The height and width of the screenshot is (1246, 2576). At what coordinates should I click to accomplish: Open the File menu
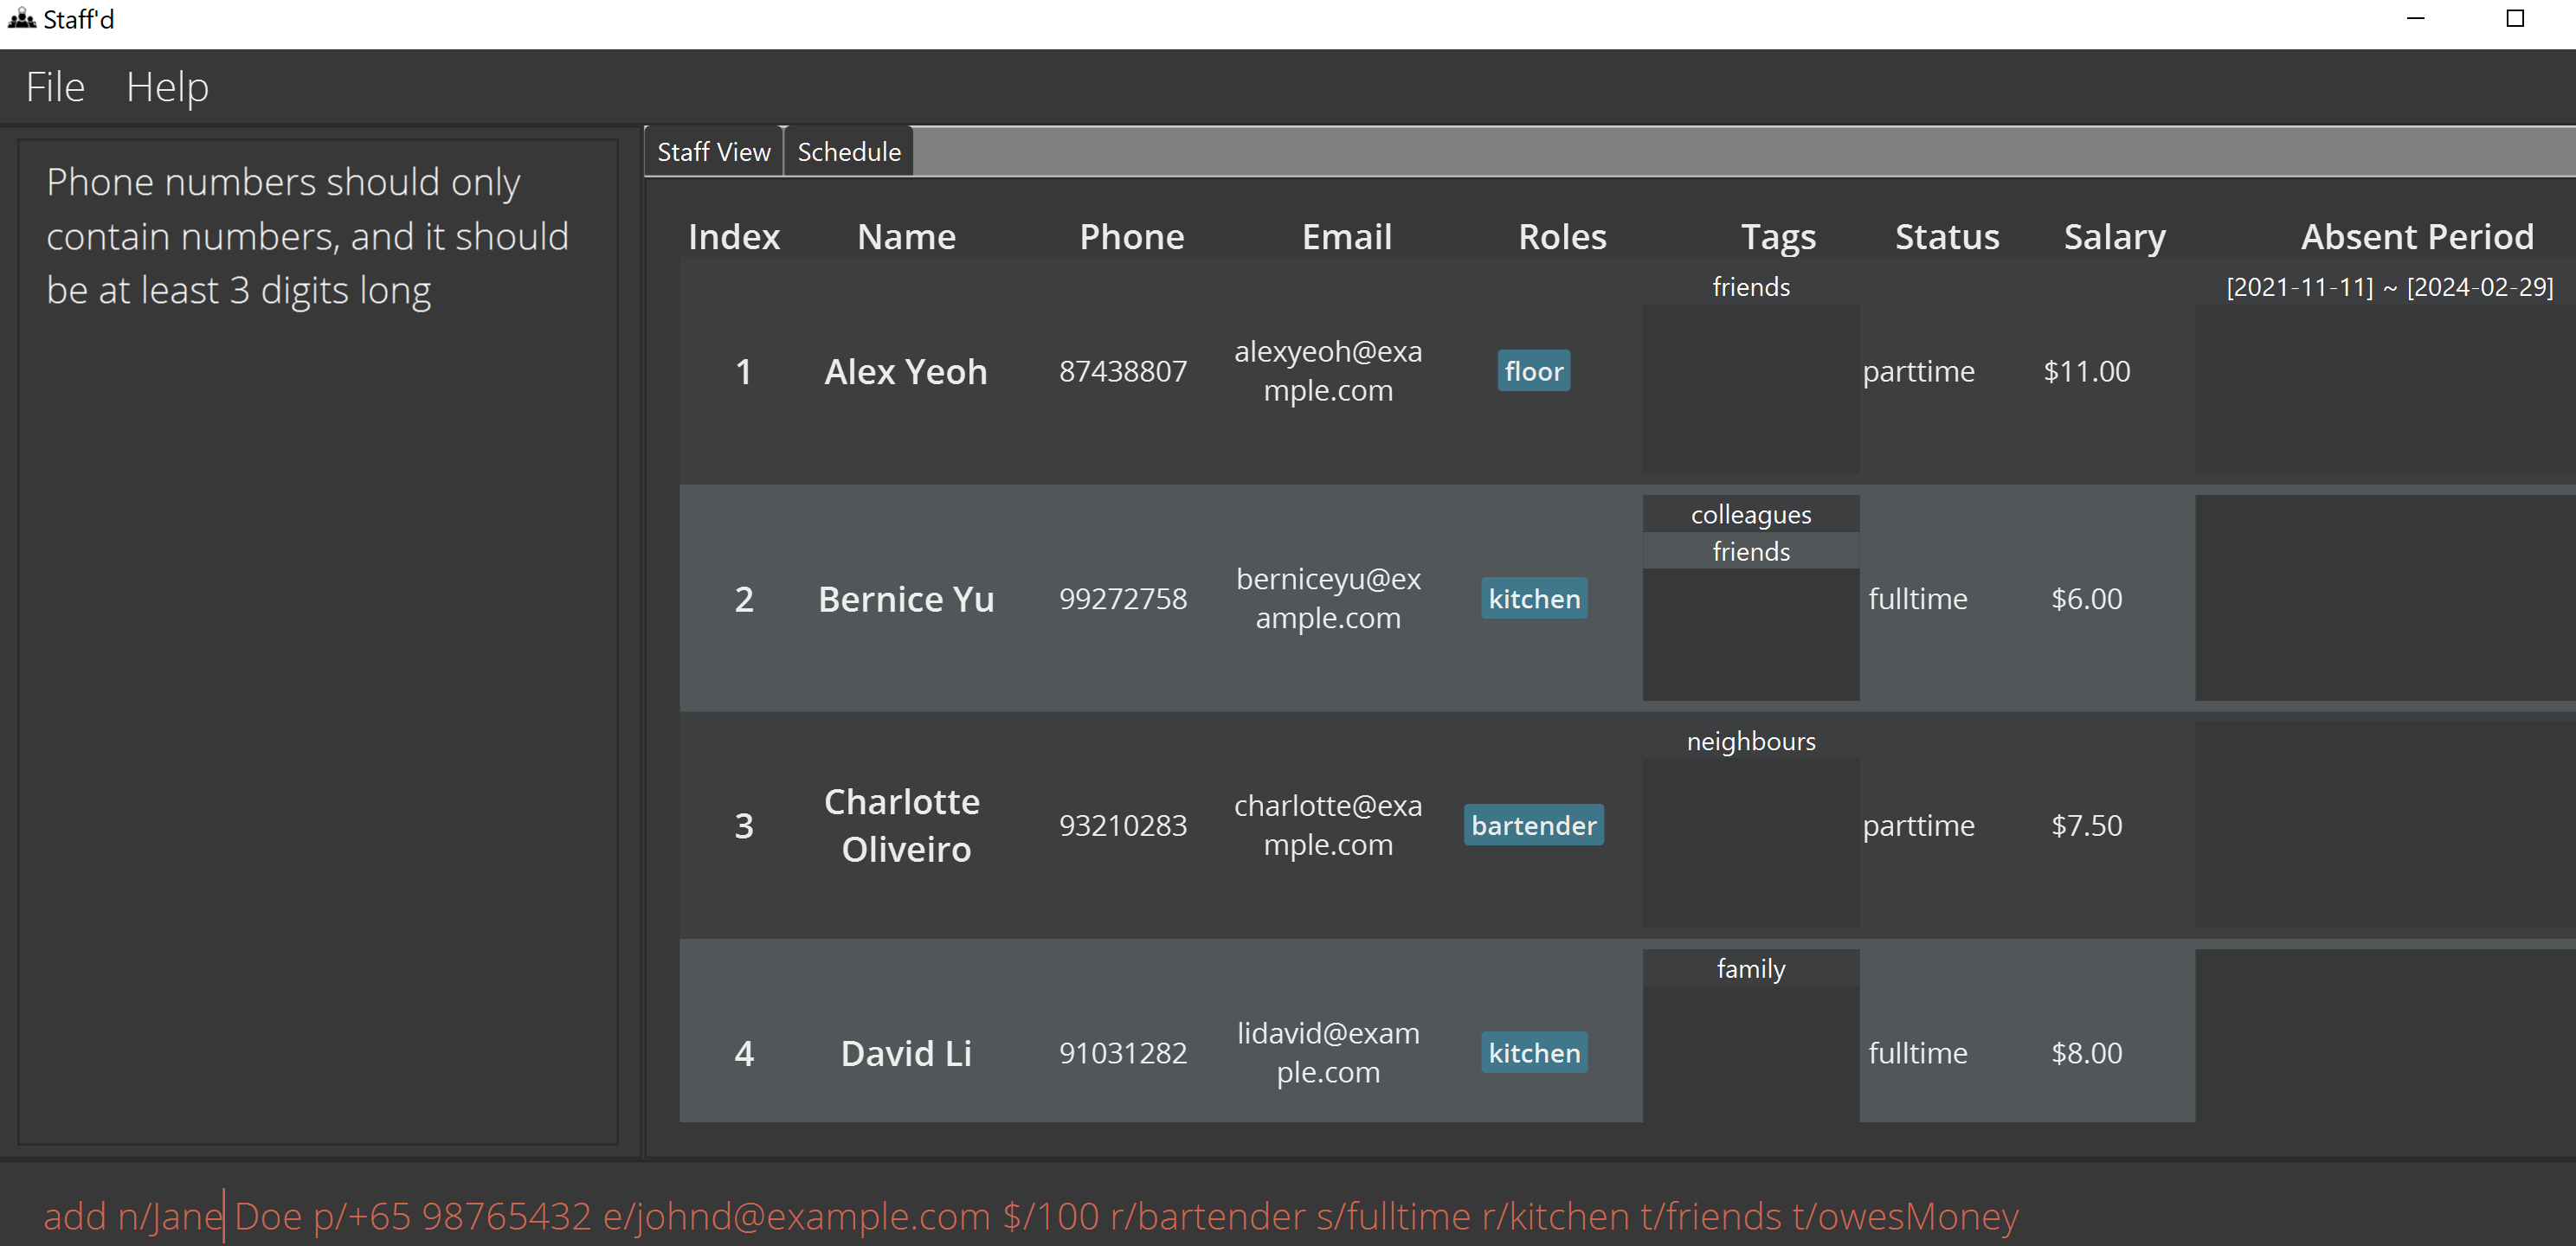[x=55, y=87]
